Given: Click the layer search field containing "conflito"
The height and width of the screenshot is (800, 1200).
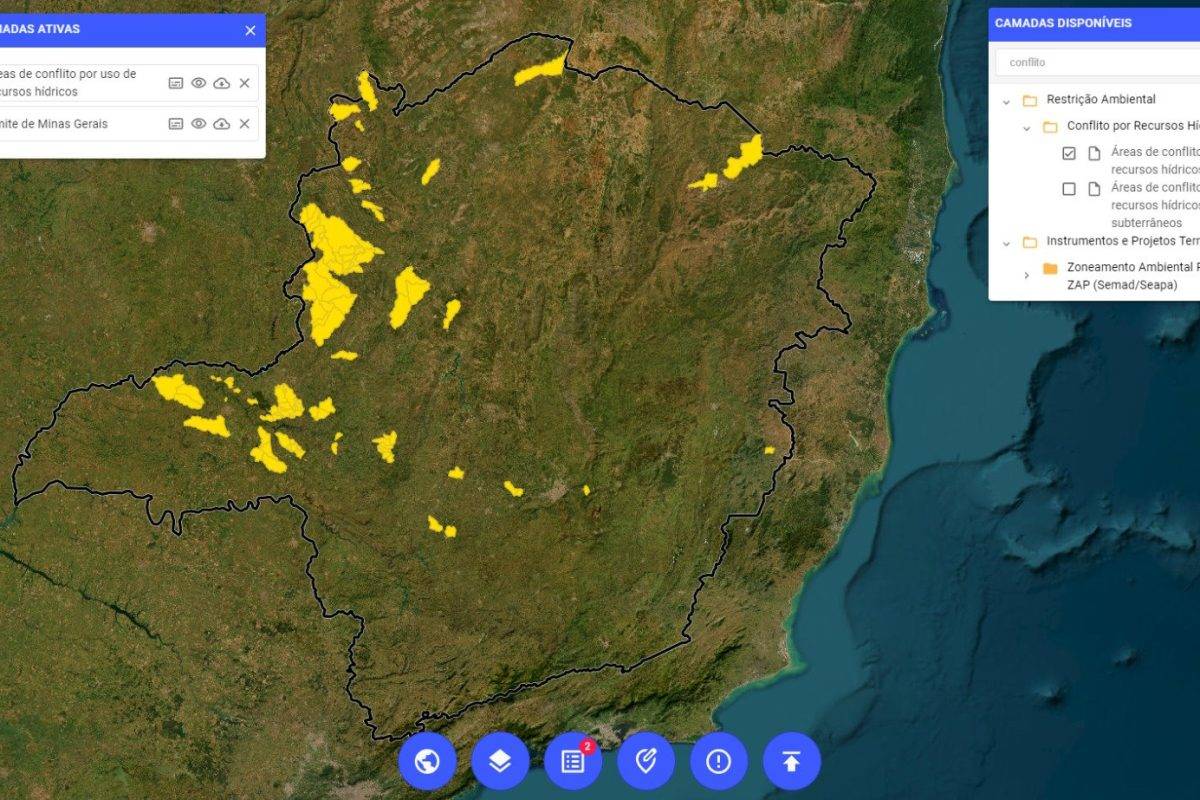Looking at the screenshot, I should [x=1100, y=62].
